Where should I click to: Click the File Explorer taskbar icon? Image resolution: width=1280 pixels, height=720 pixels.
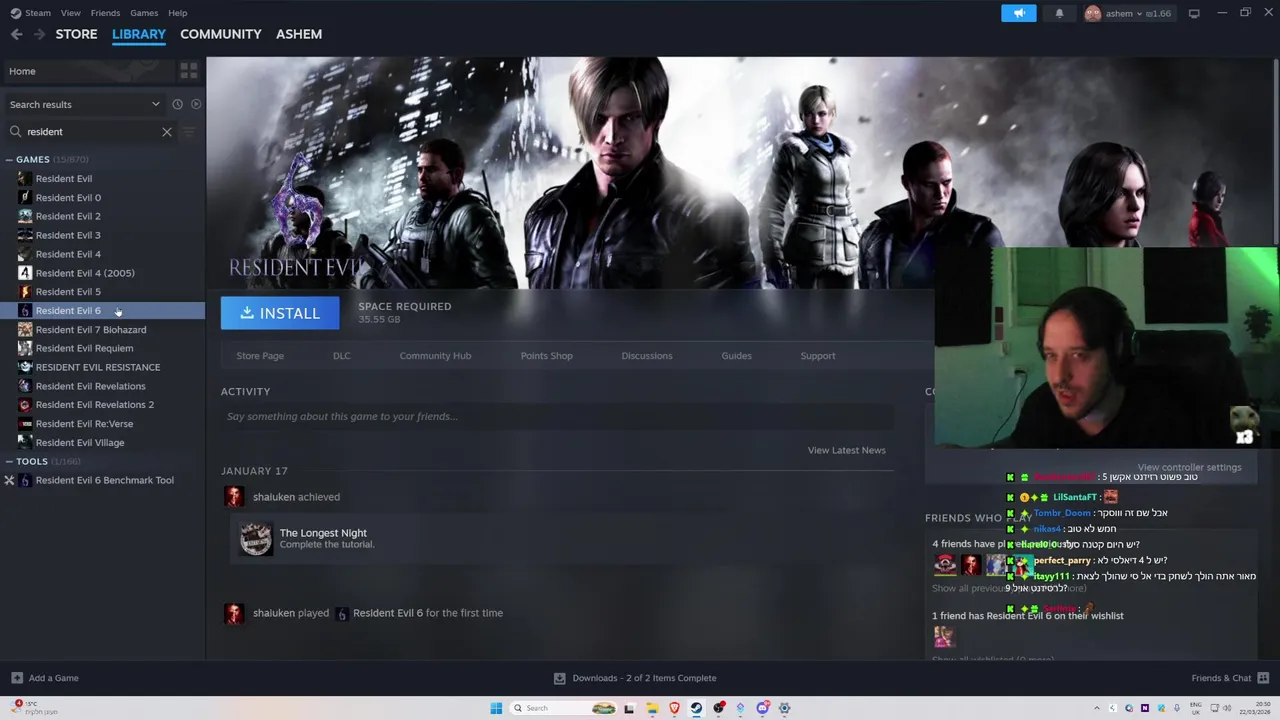(652, 708)
